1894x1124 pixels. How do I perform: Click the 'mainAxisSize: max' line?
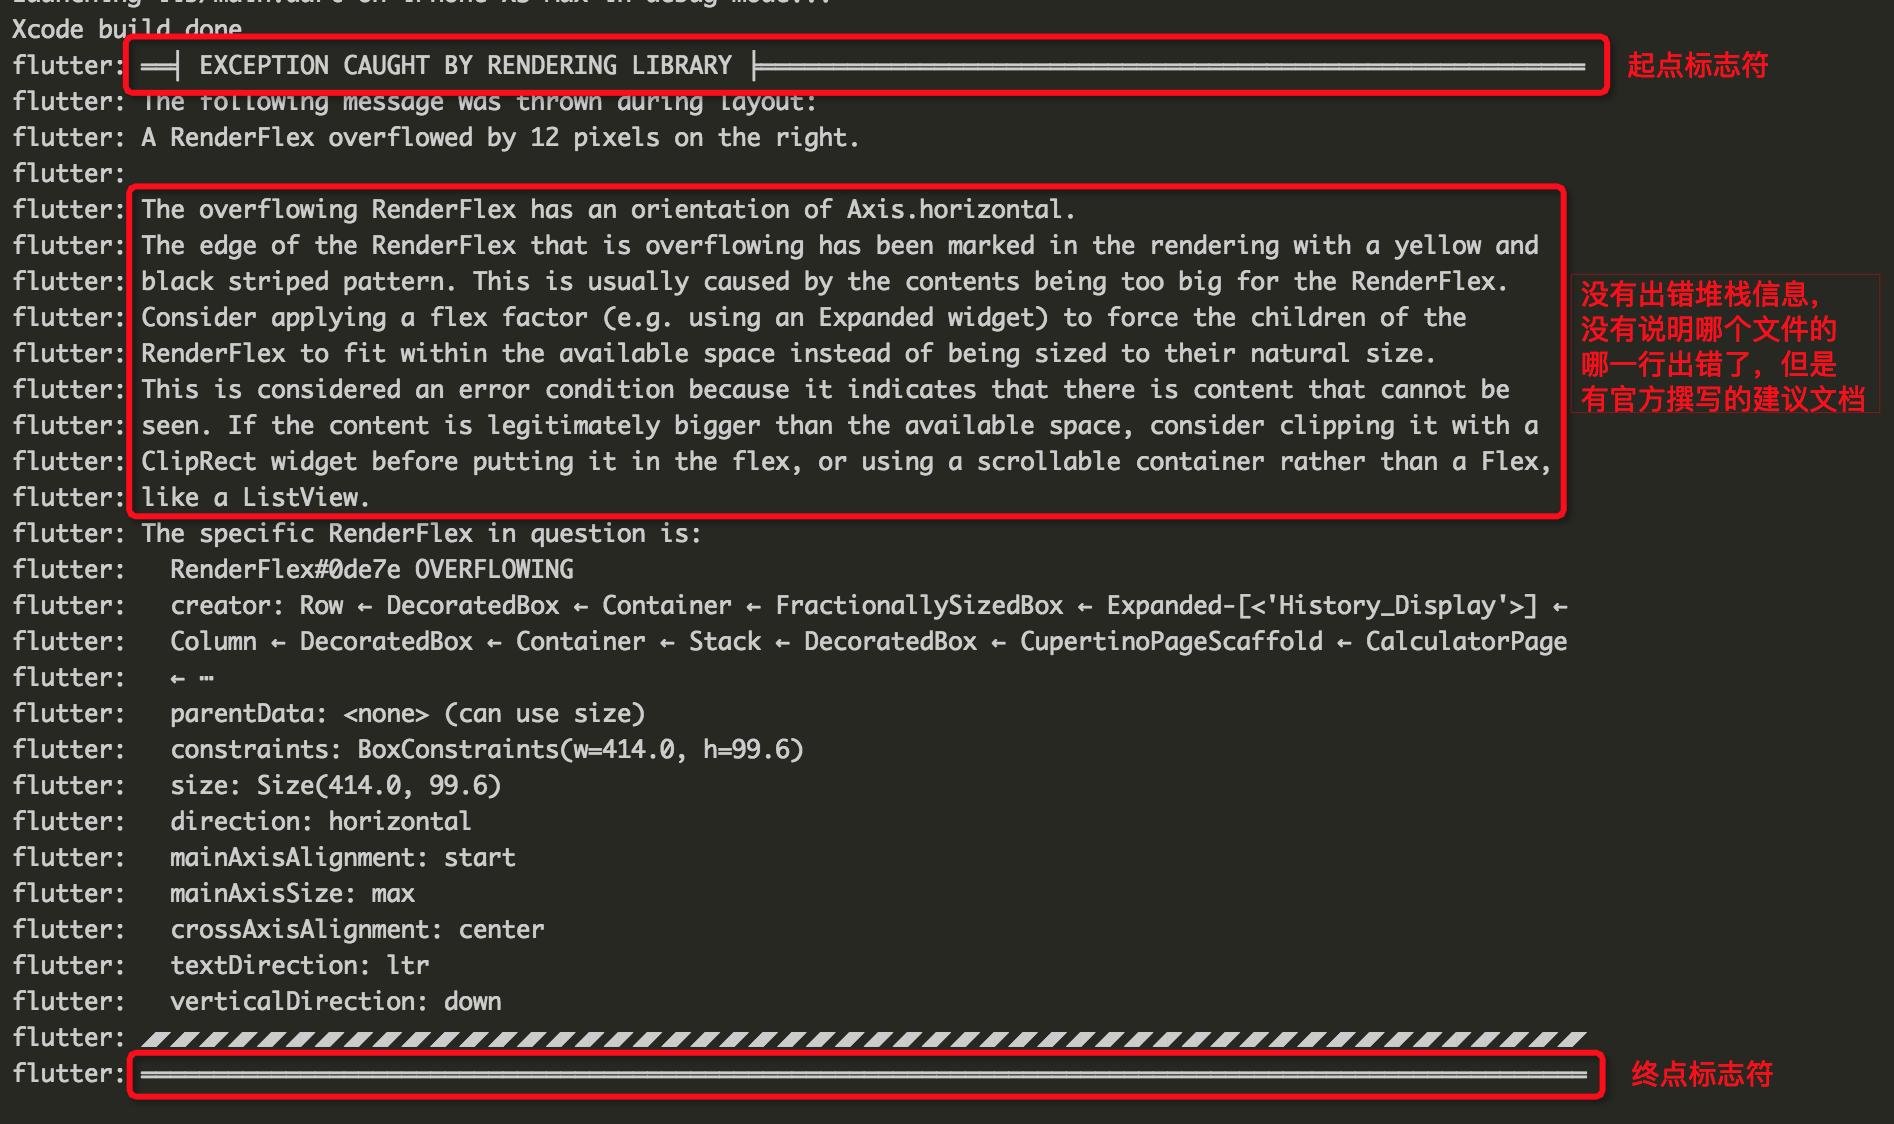point(292,894)
